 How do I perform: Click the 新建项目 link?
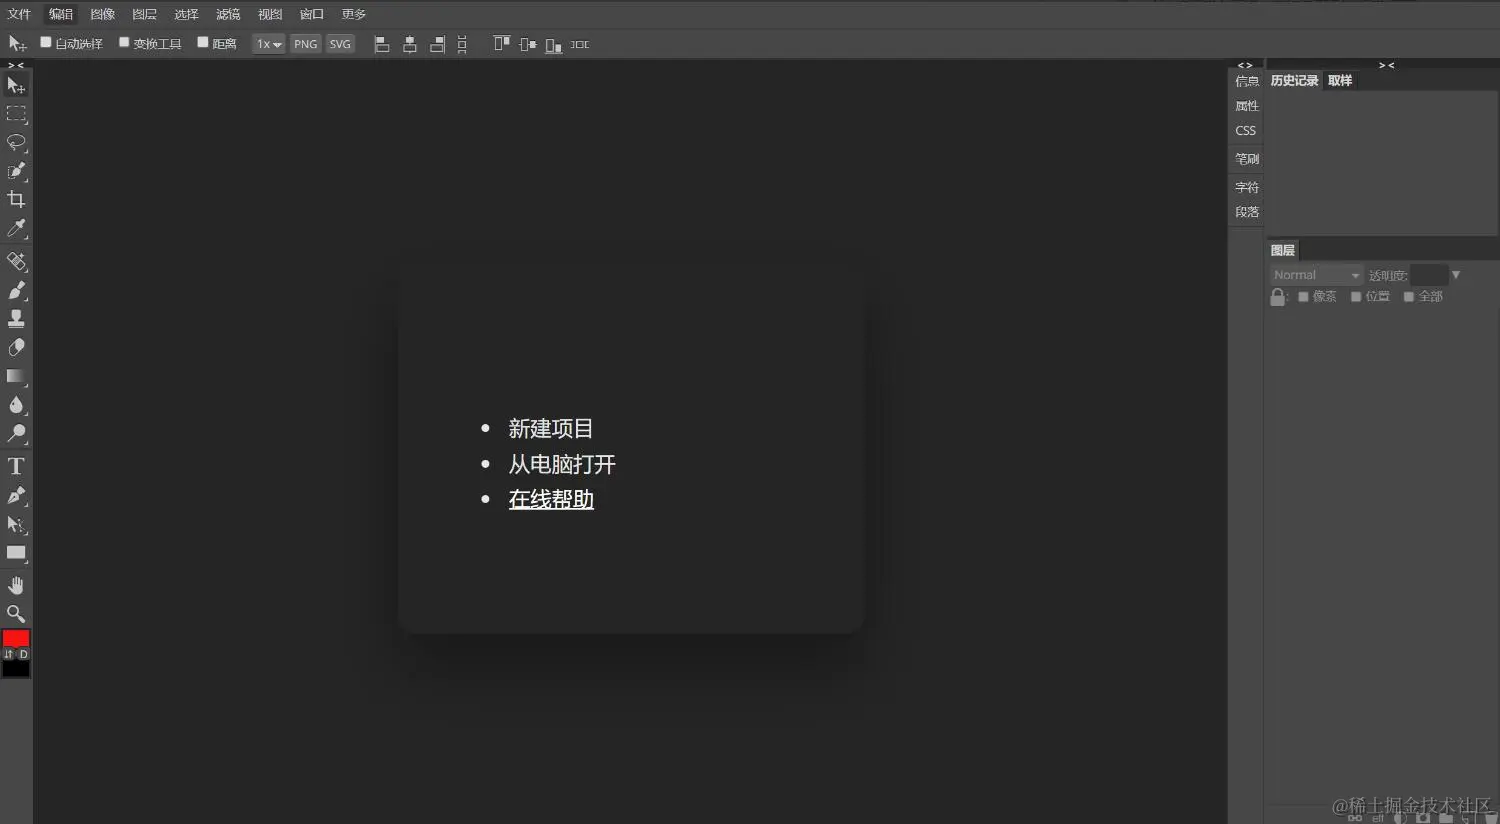(551, 428)
